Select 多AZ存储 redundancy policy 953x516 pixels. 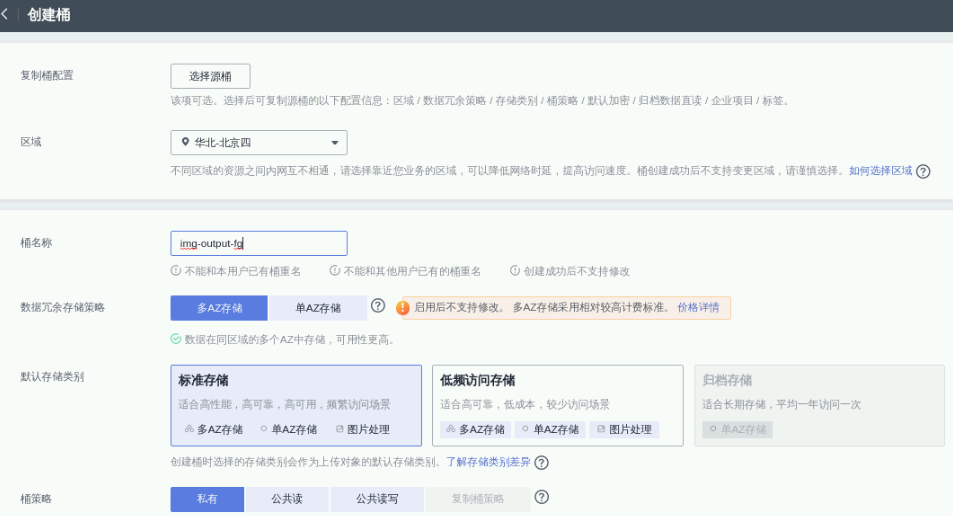coord(218,308)
